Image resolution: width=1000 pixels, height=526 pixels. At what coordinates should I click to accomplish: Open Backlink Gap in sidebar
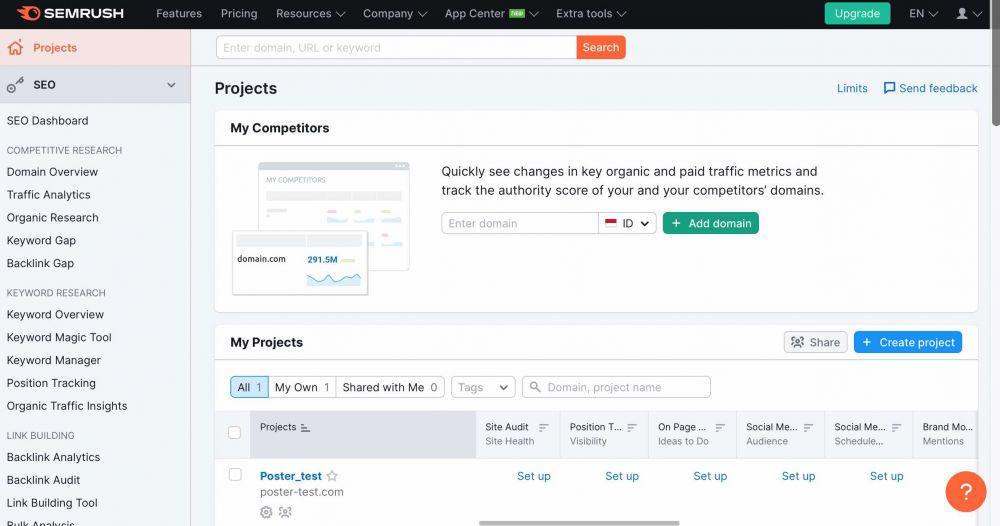tap(40, 263)
